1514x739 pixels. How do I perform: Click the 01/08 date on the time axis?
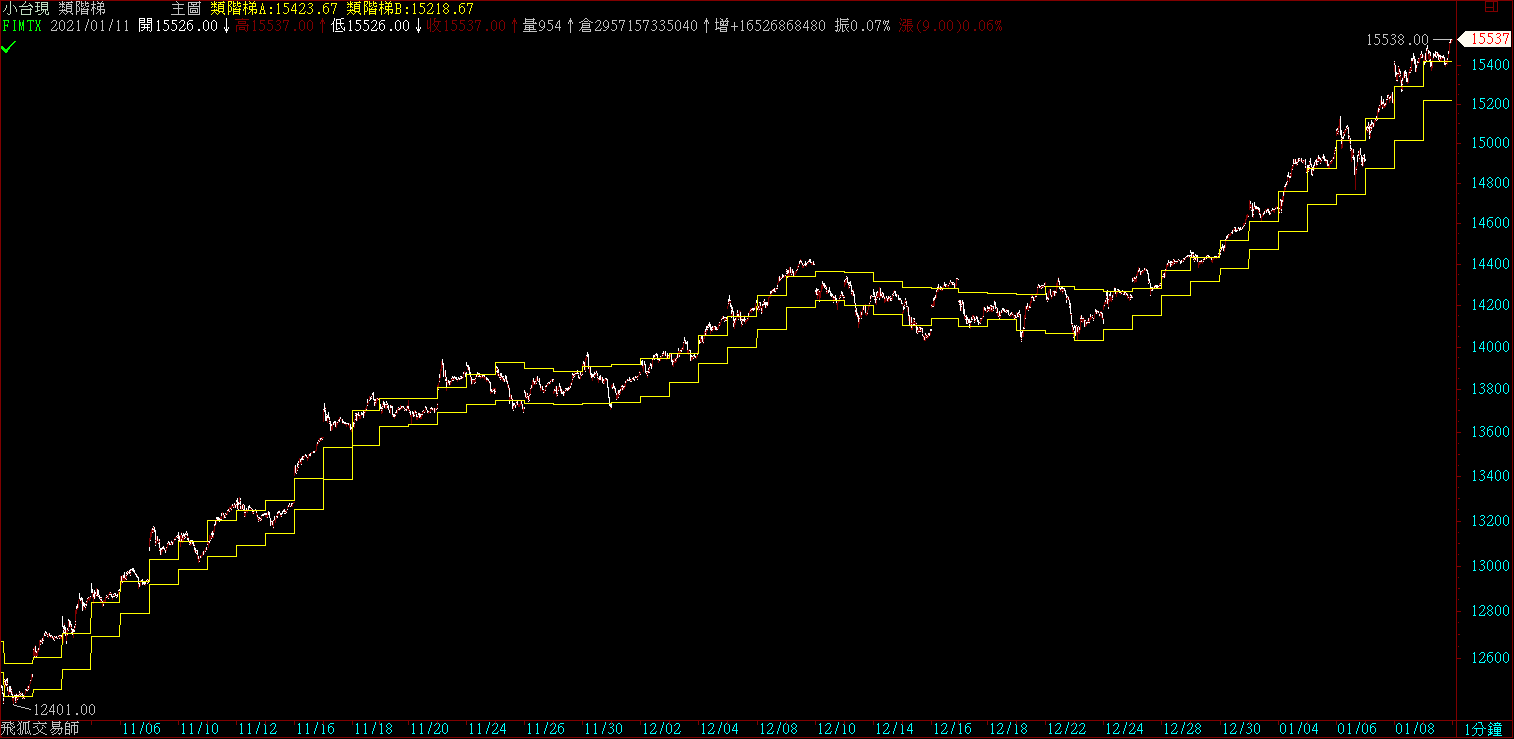[1415, 730]
